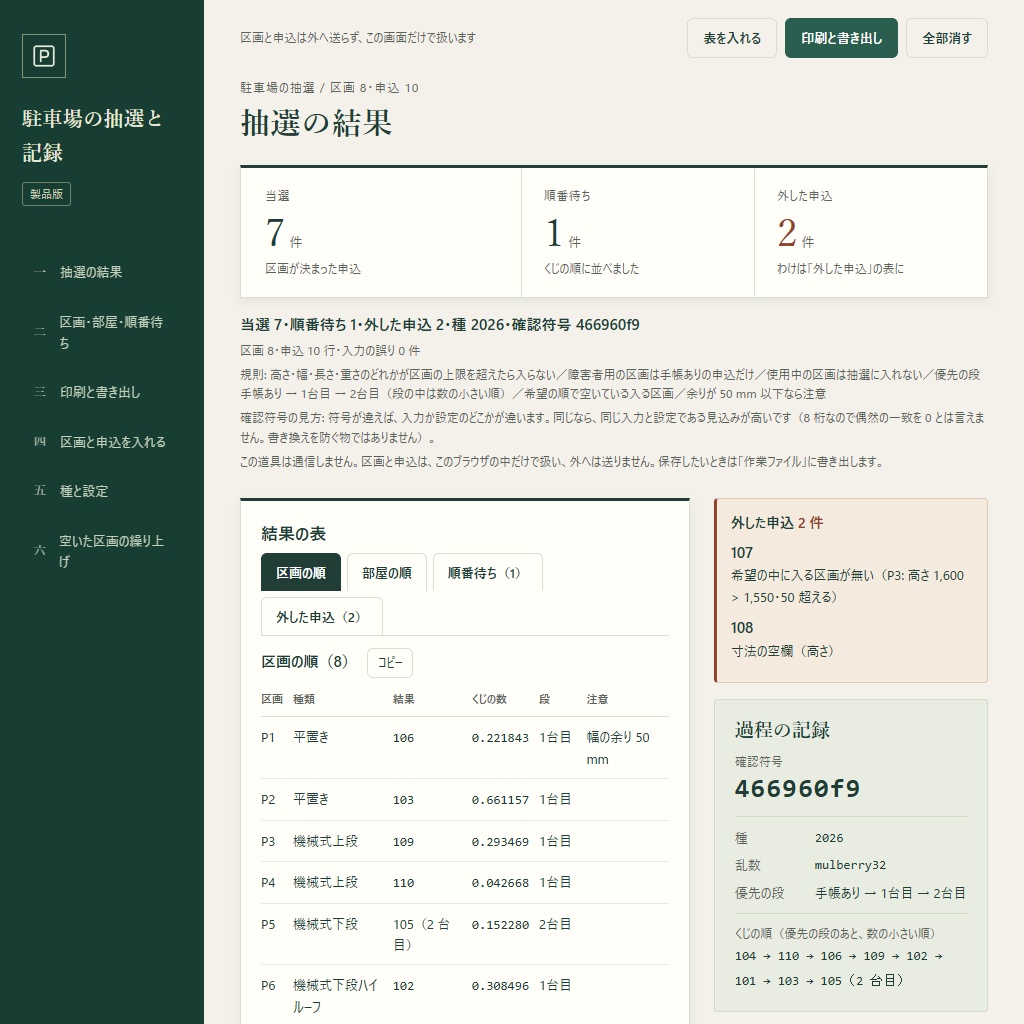Click 2台目 in the P5 row
Image resolution: width=1024 pixels, height=1024 pixels.
pyautogui.click(x=555, y=924)
